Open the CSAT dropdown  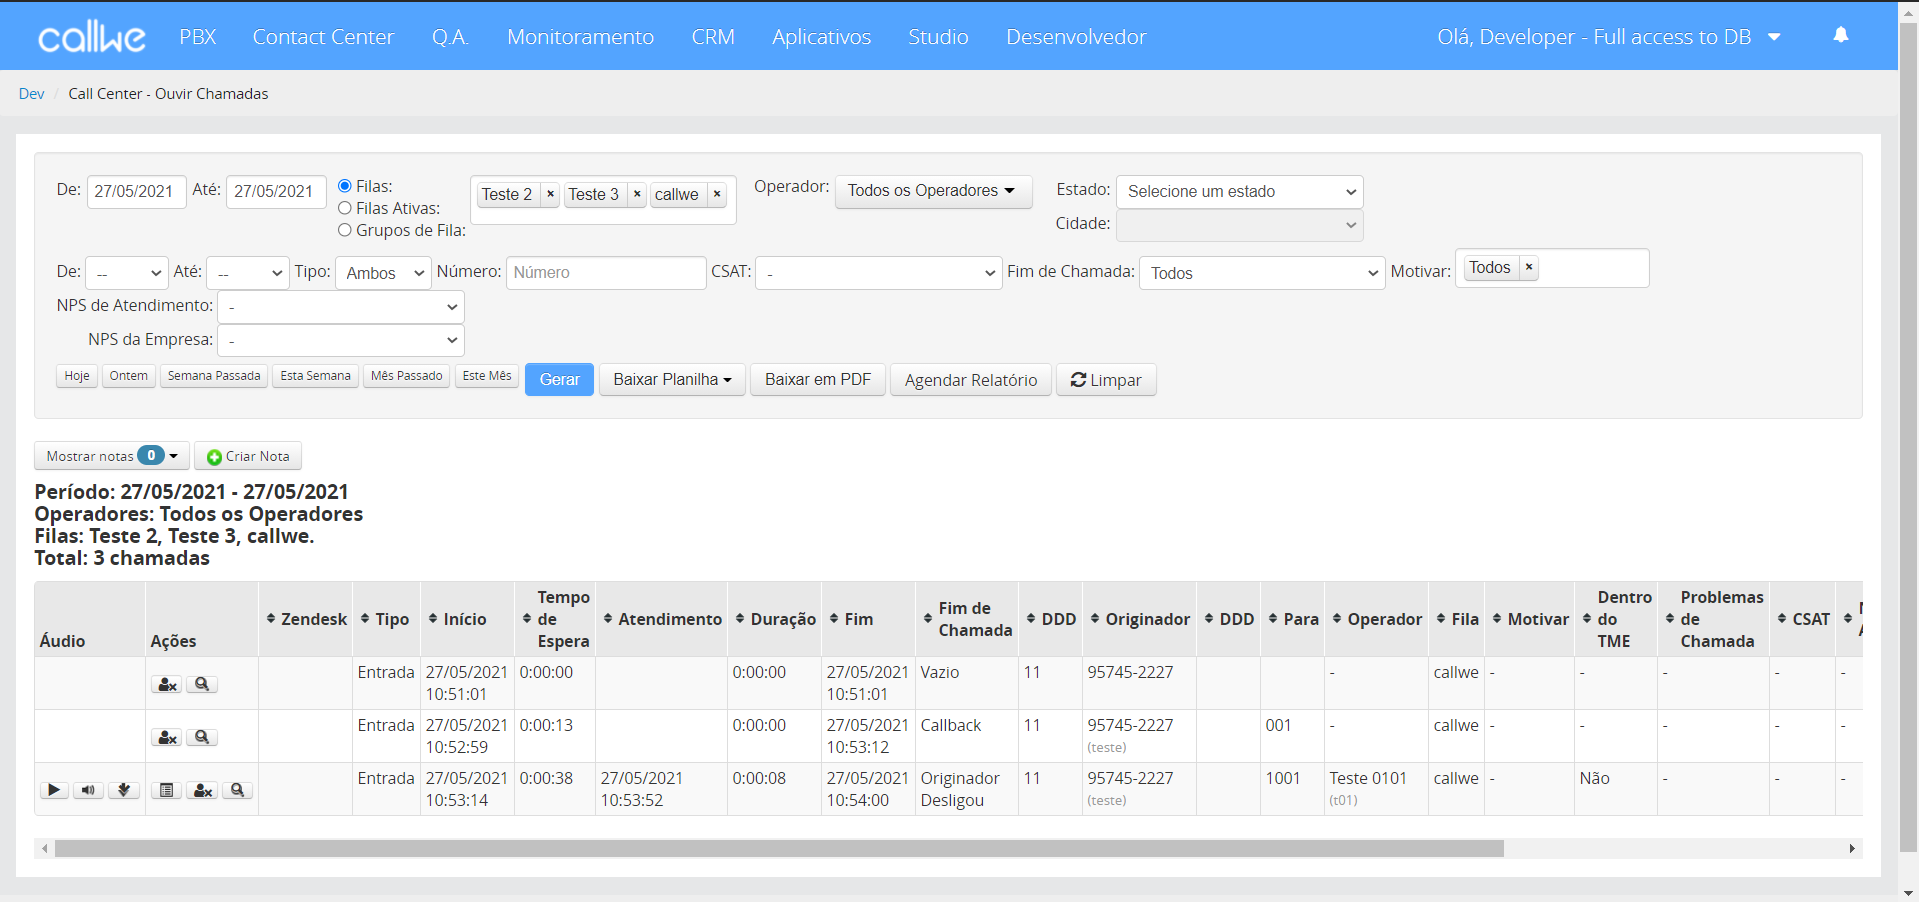879,273
